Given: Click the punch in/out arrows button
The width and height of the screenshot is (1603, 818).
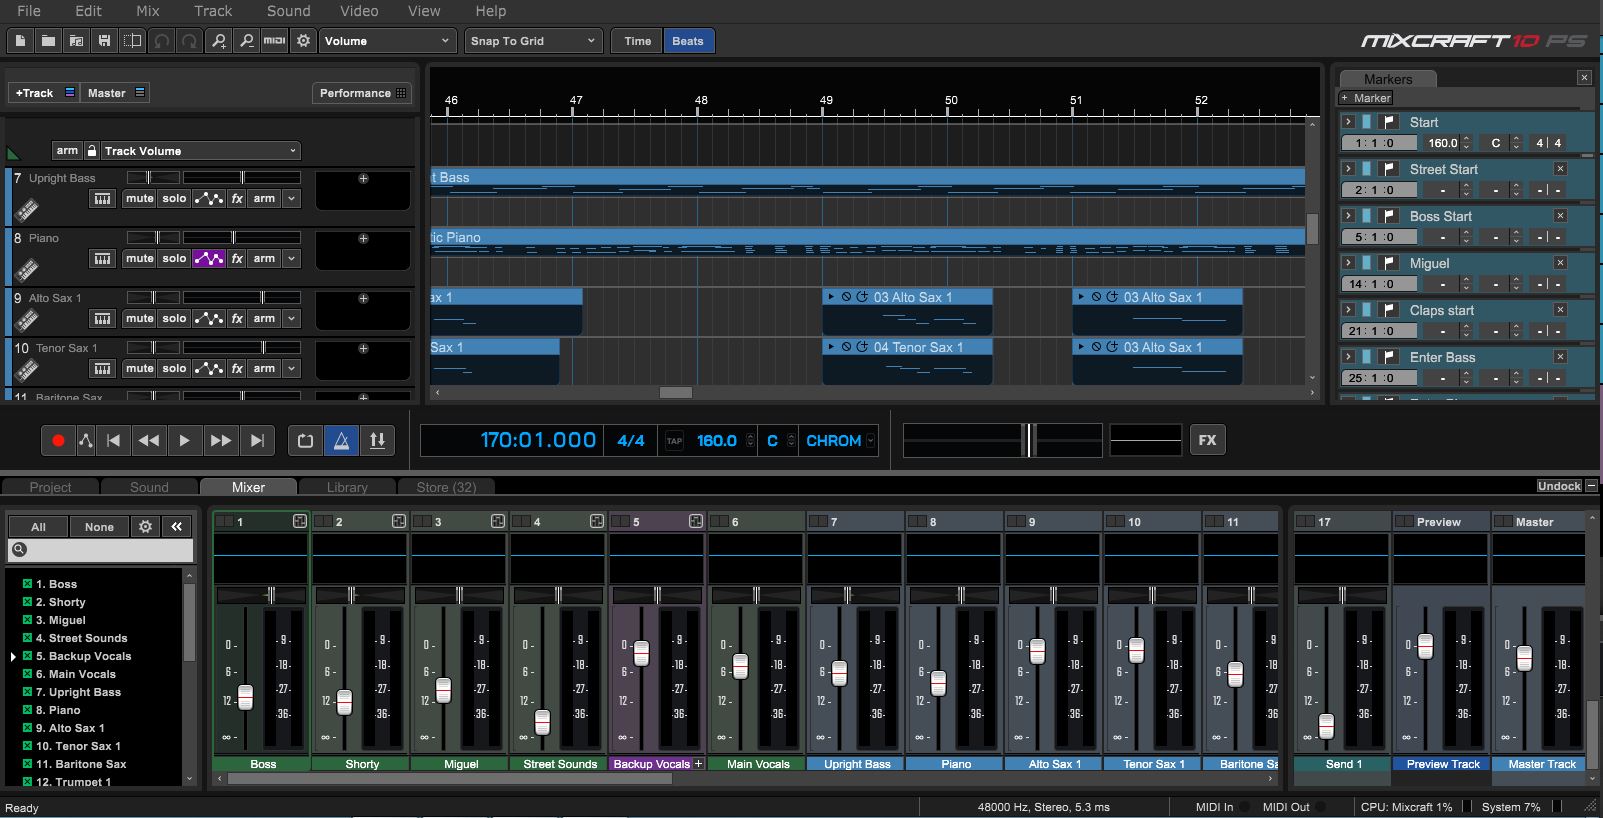Looking at the screenshot, I should point(377,440).
